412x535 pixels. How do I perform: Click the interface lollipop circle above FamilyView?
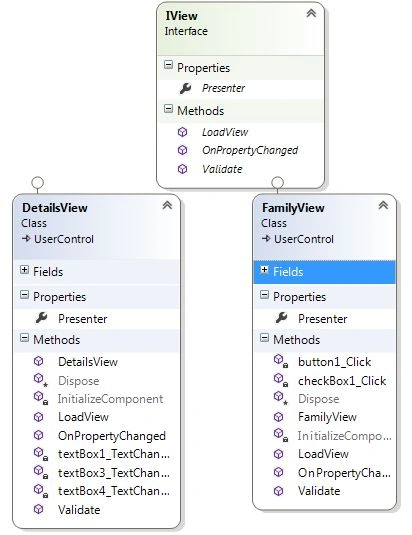coord(278,183)
